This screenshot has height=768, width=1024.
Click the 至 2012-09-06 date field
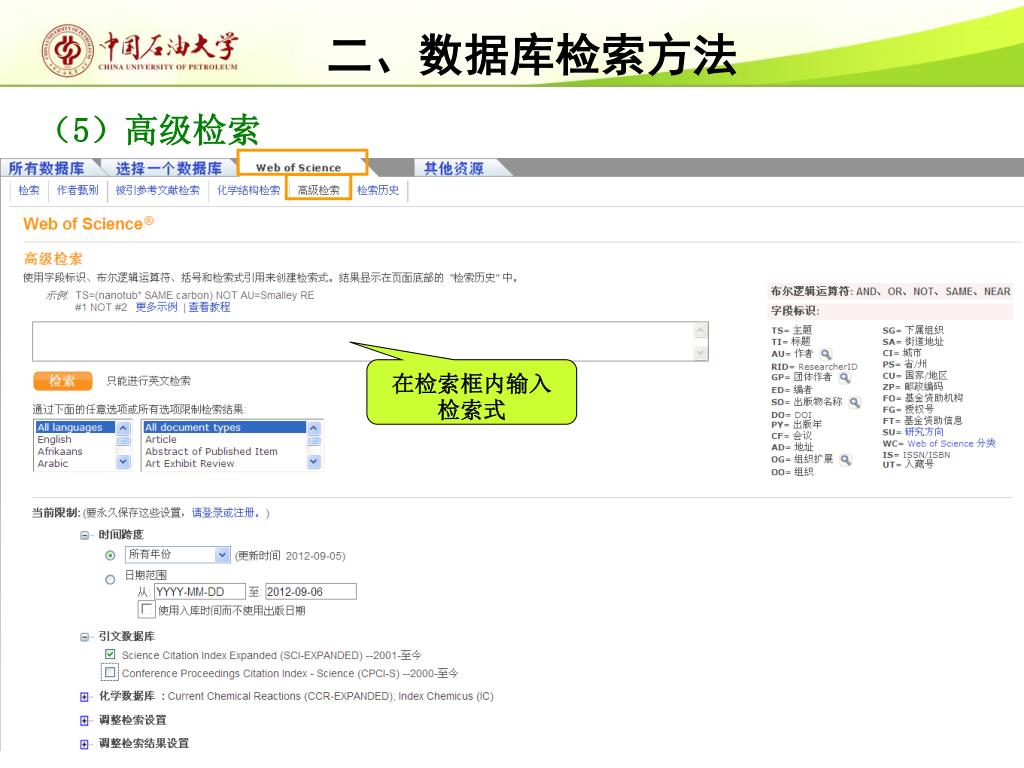tap(311, 592)
